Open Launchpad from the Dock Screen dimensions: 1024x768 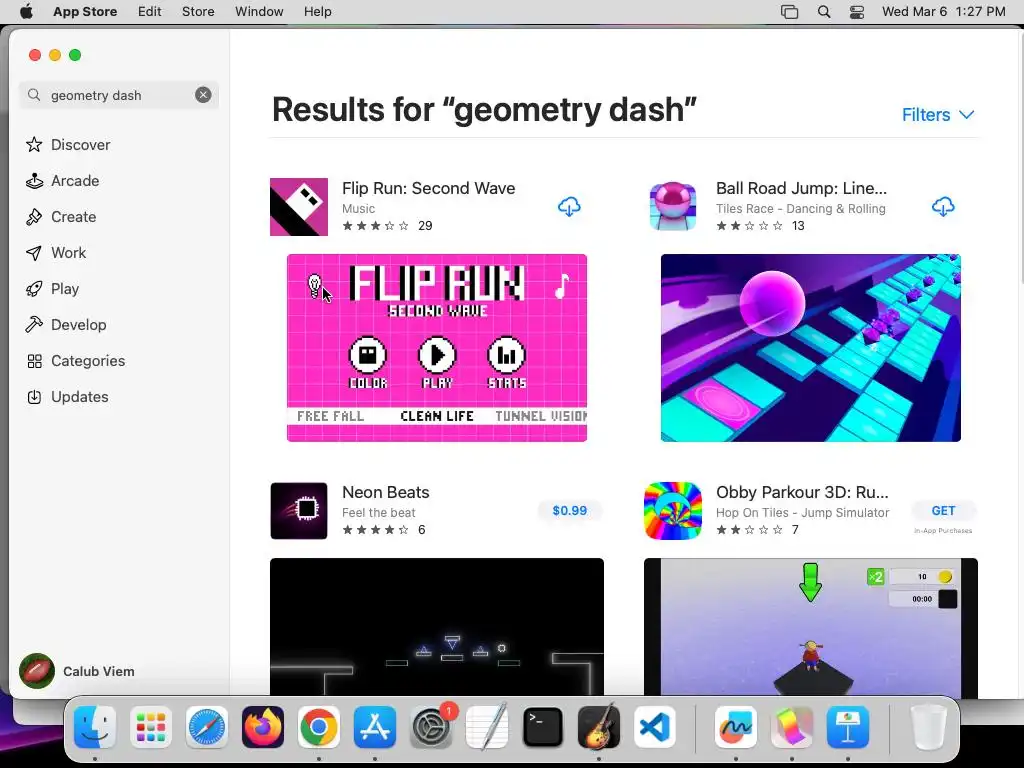(x=151, y=726)
